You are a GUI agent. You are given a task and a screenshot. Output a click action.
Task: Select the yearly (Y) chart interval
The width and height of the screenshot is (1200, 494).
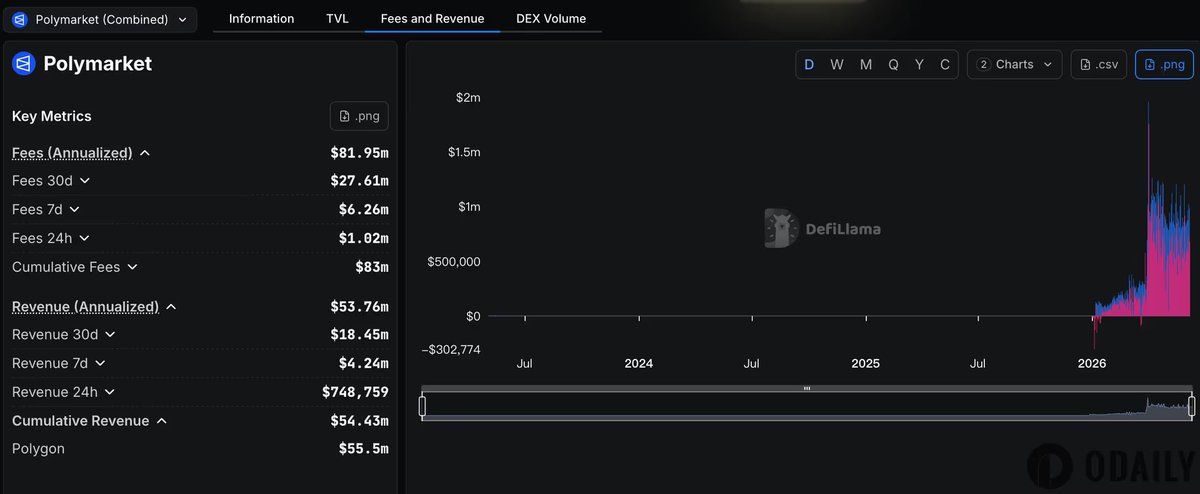point(919,65)
